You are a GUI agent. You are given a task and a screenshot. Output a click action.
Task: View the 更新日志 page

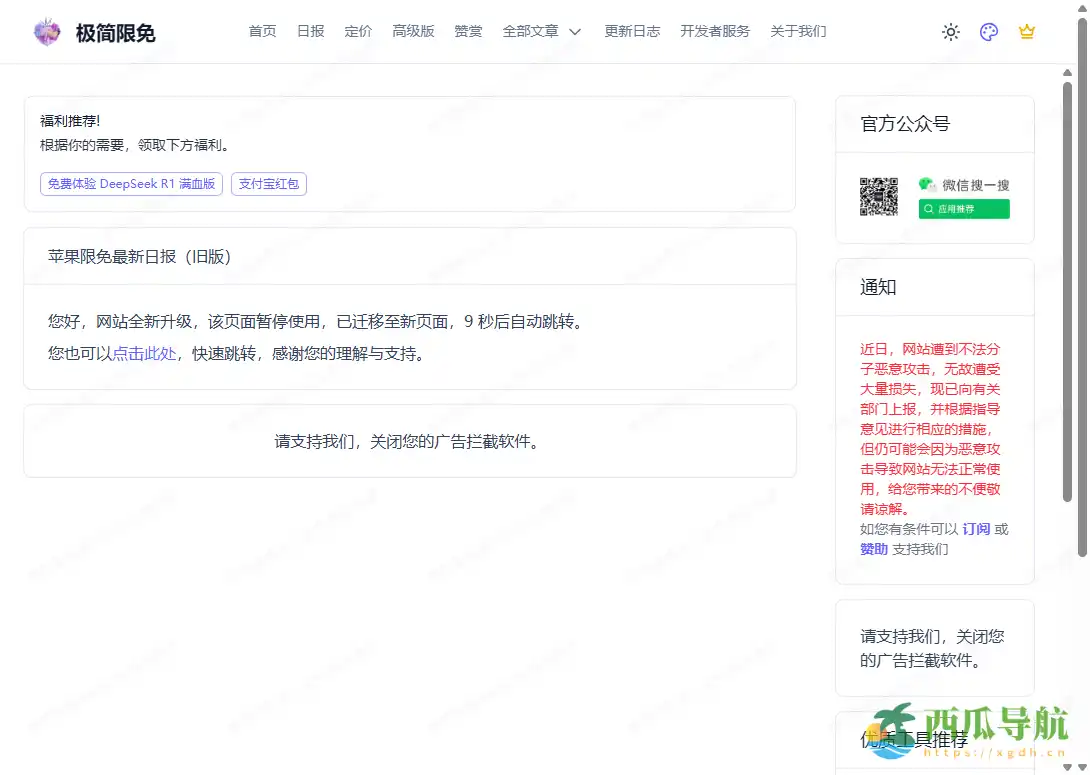[x=632, y=31]
